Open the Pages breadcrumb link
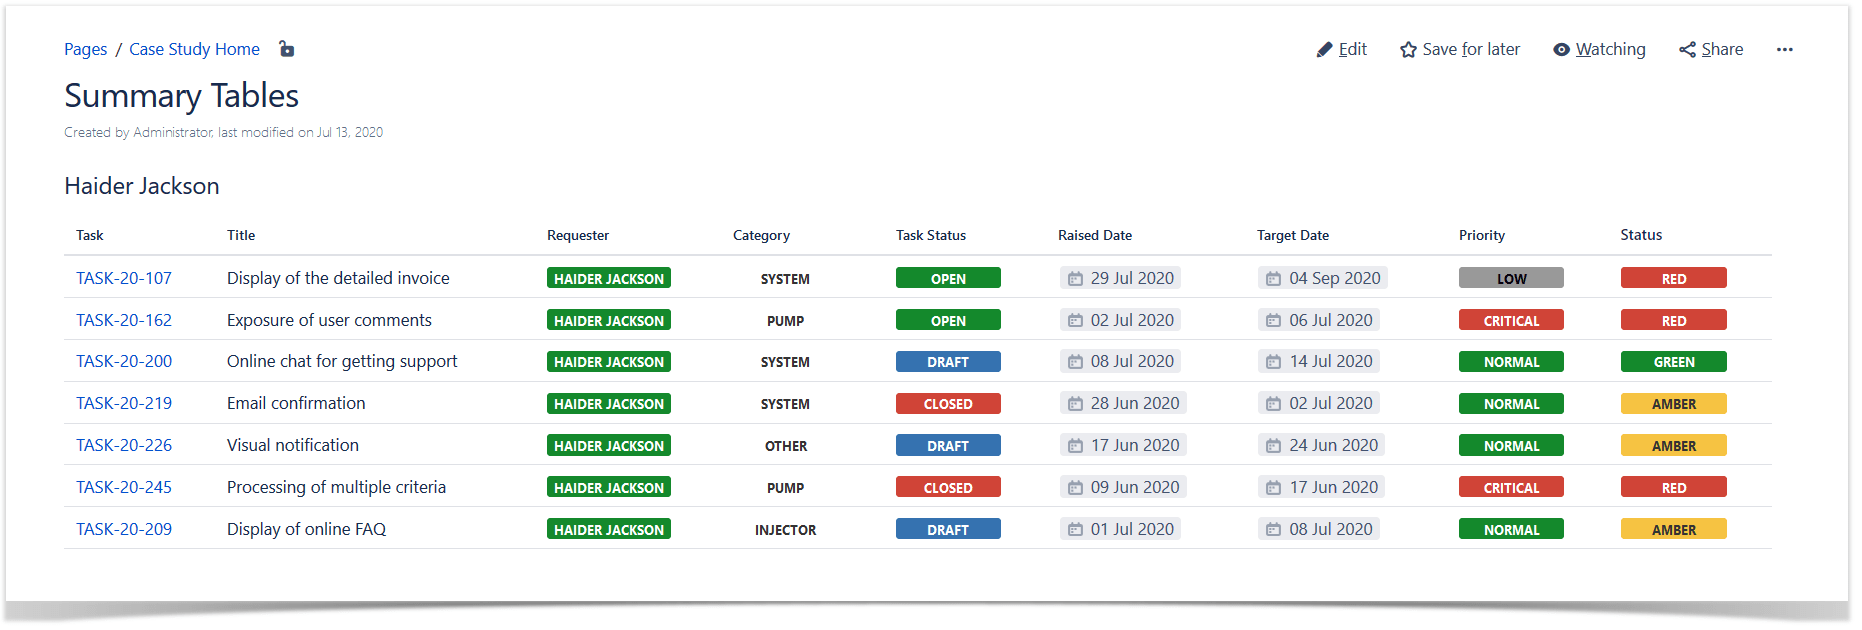This screenshot has height=630, width=1862. [85, 50]
